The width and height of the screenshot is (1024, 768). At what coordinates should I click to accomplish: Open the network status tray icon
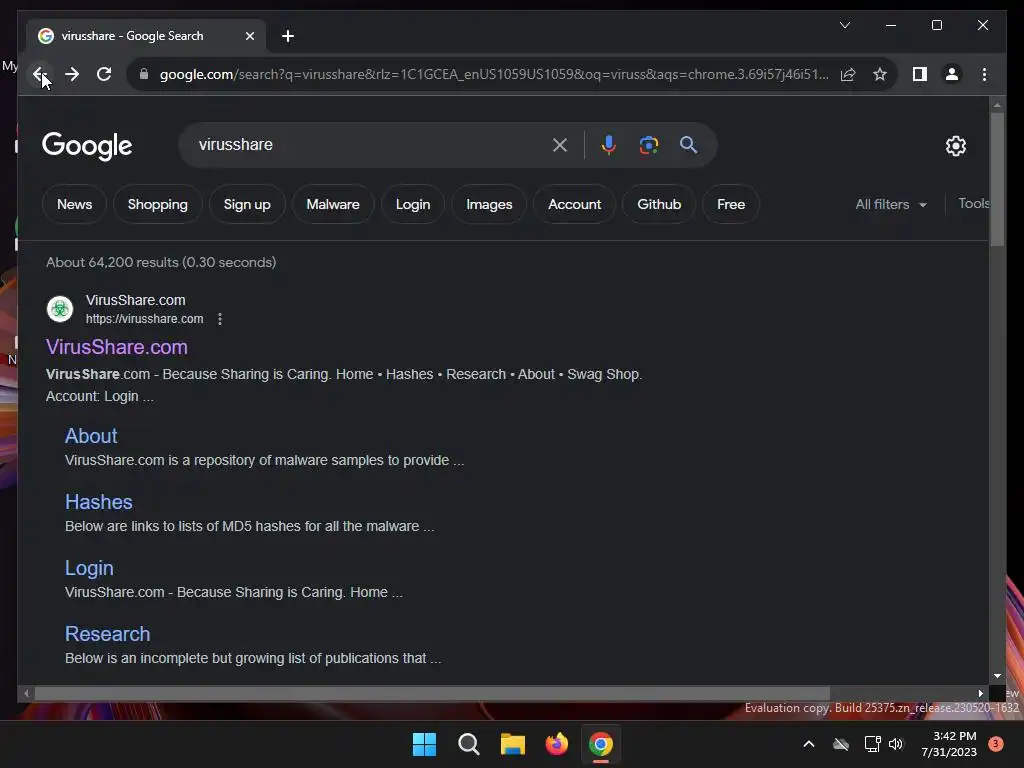[x=872, y=744]
